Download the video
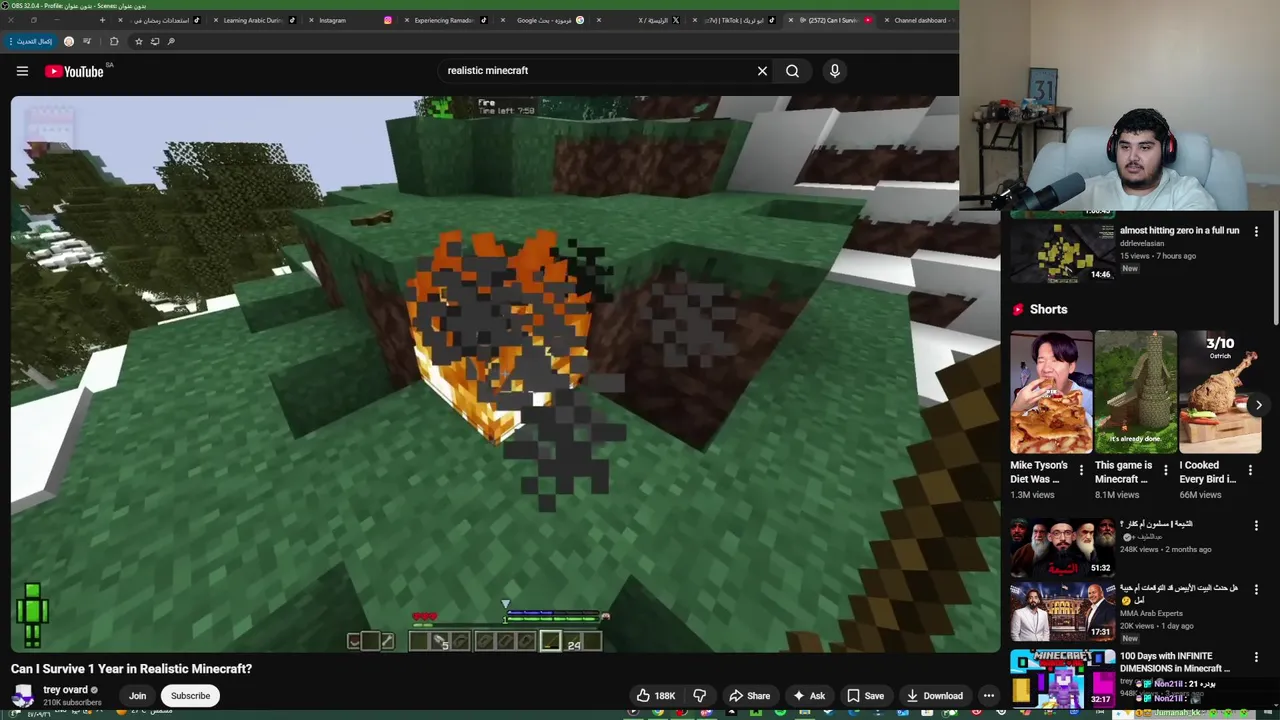The image size is (1280, 720). [934, 696]
